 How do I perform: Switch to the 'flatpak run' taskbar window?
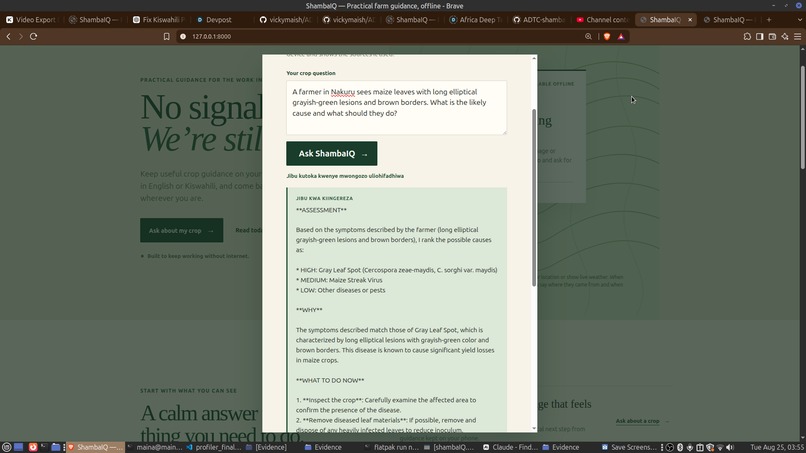pos(392,447)
